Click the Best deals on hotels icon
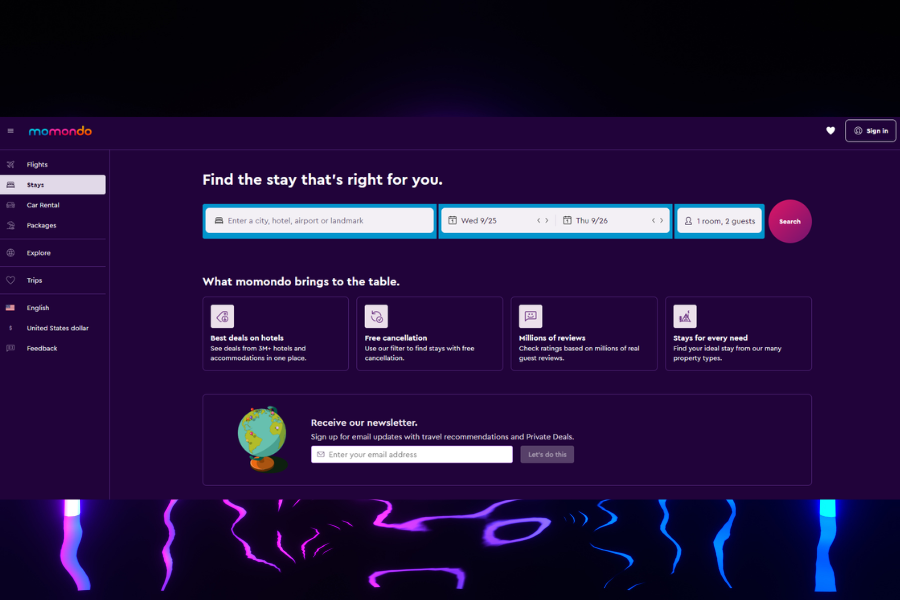 222,317
